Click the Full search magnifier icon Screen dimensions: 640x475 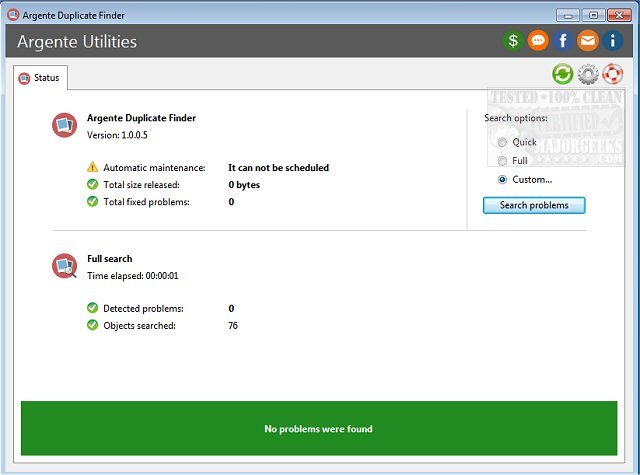tap(65, 266)
